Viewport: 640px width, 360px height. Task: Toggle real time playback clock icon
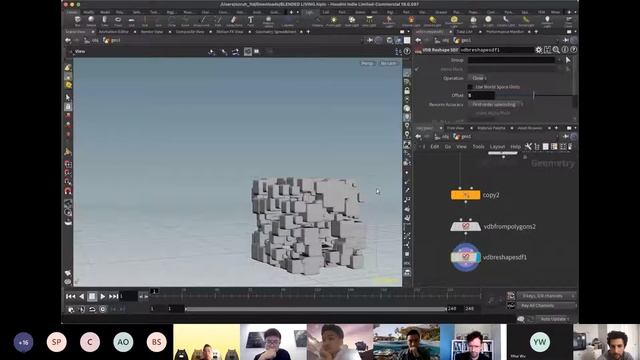(103, 309)
